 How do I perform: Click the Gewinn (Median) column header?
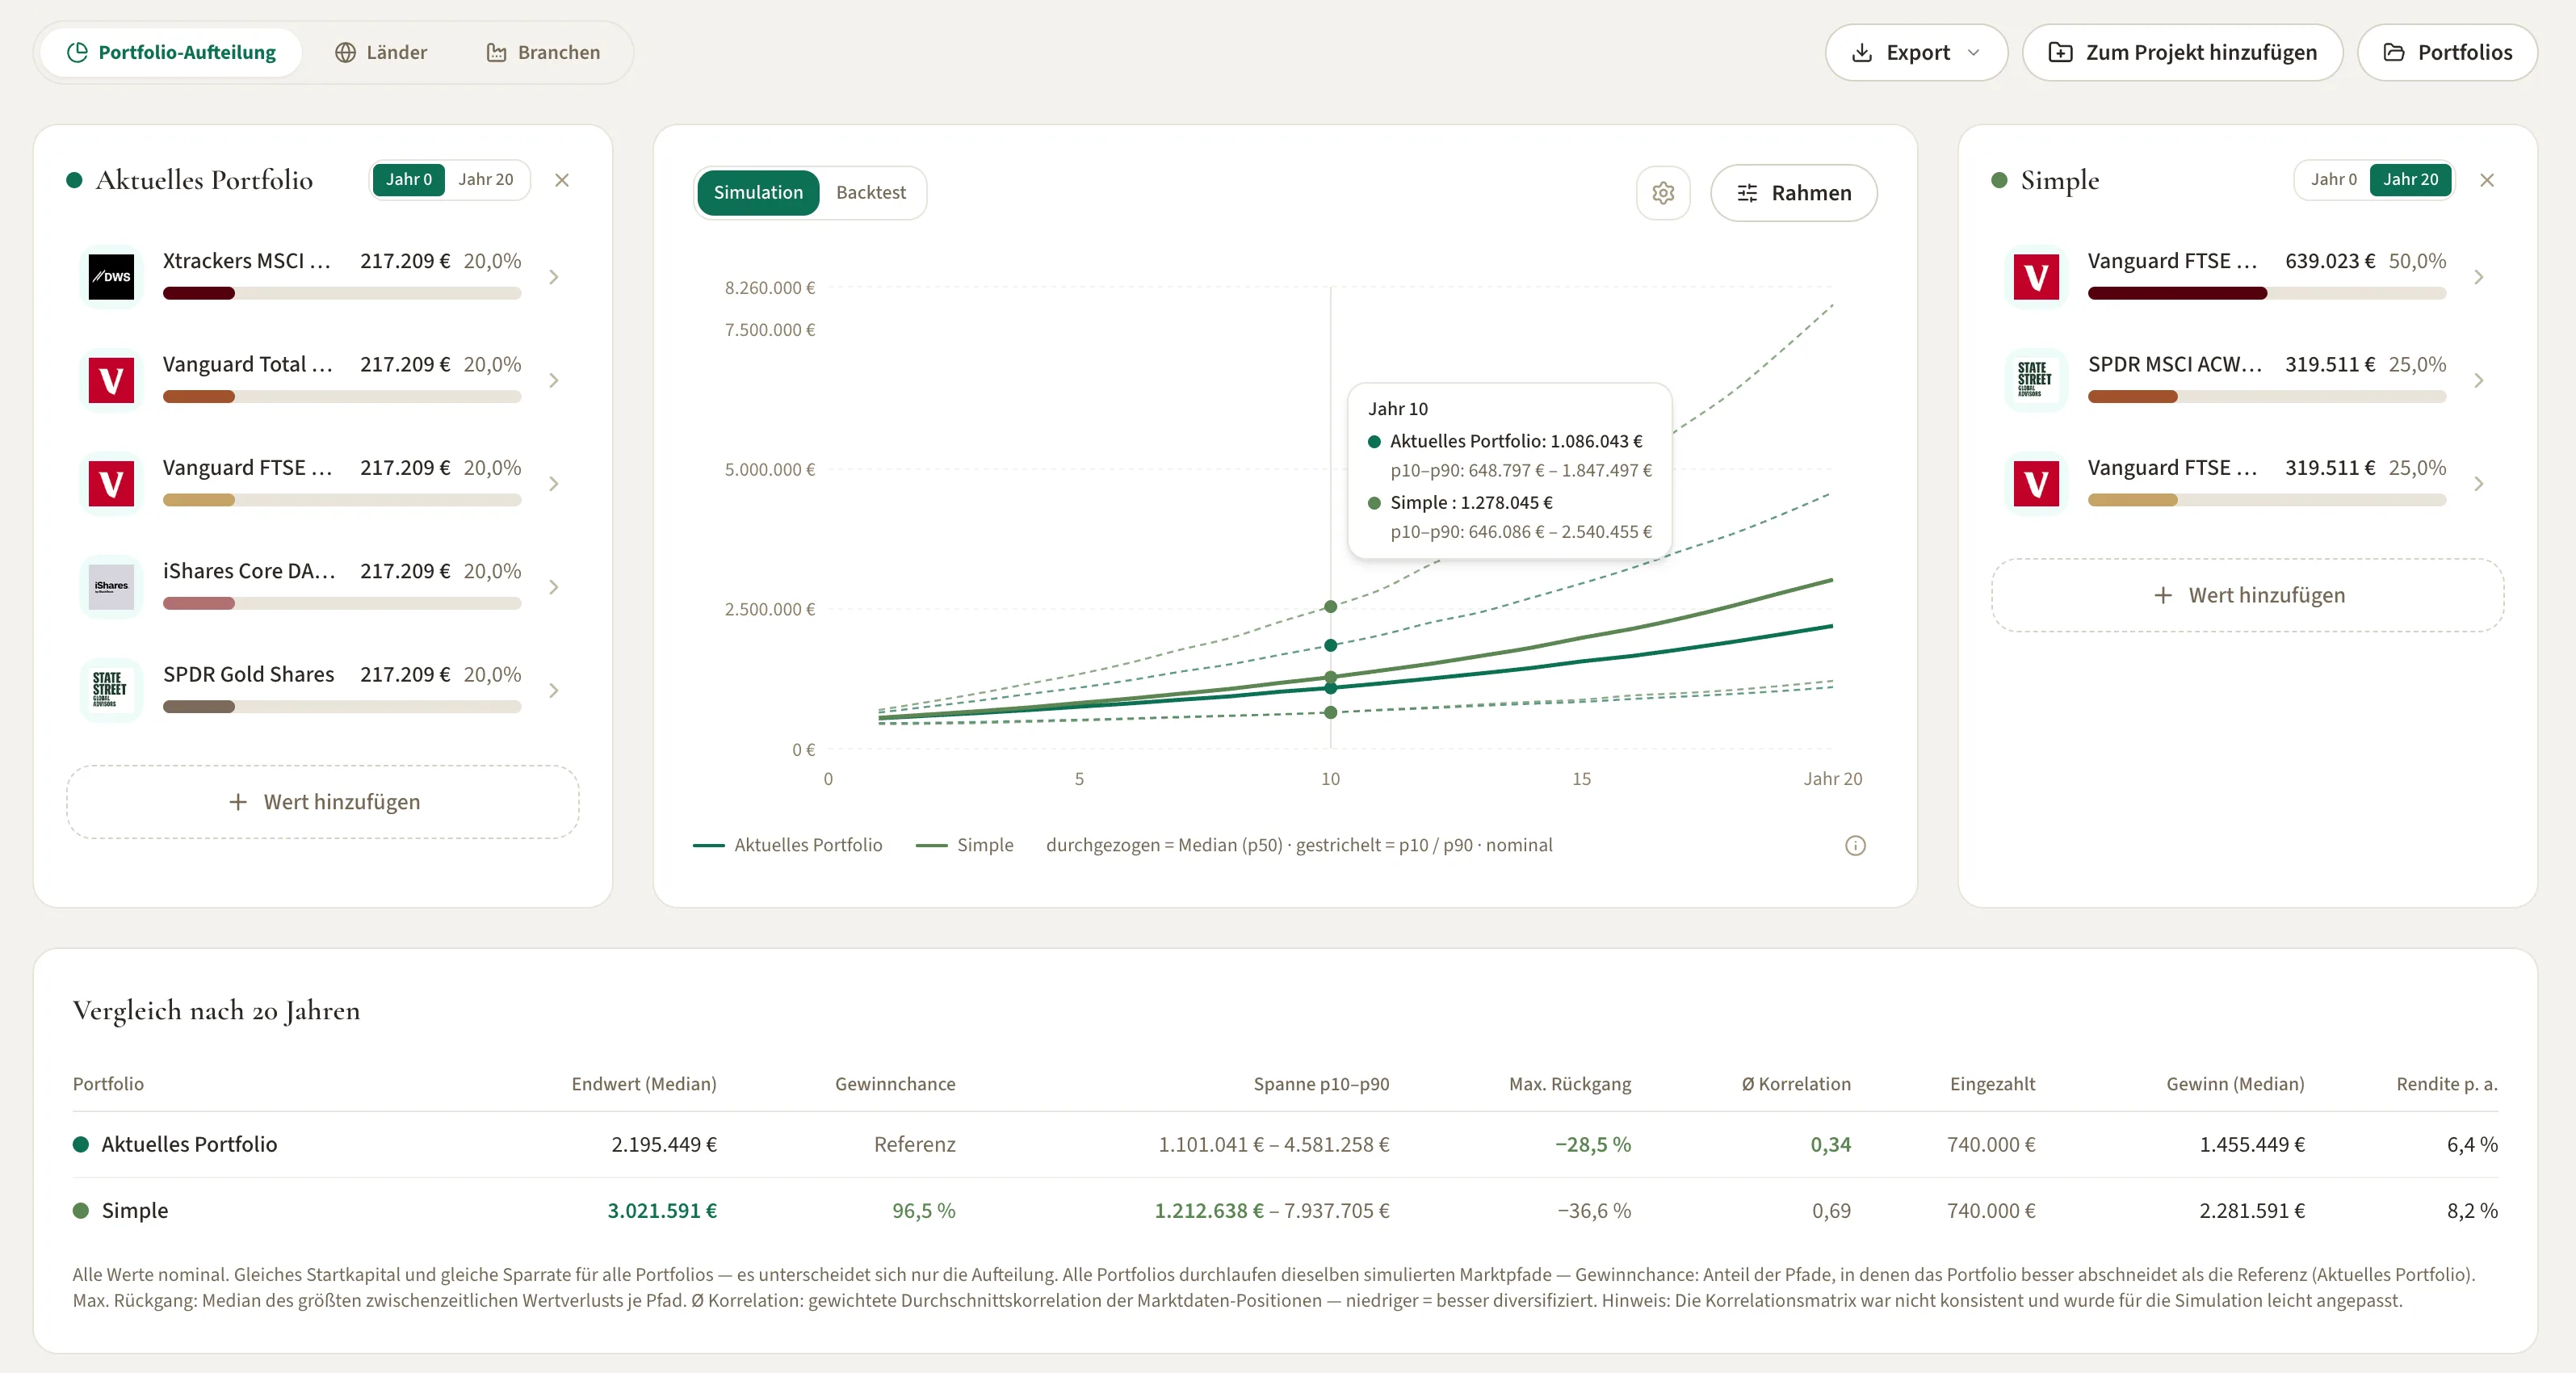click(2235, 1084)
